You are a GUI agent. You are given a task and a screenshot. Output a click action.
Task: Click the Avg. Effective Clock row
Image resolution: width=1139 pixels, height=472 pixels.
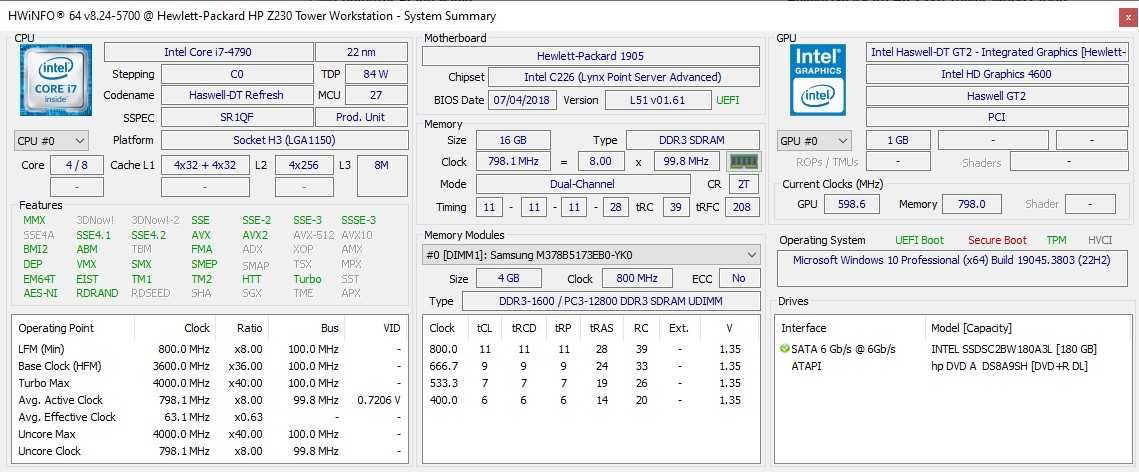point(209,417)
